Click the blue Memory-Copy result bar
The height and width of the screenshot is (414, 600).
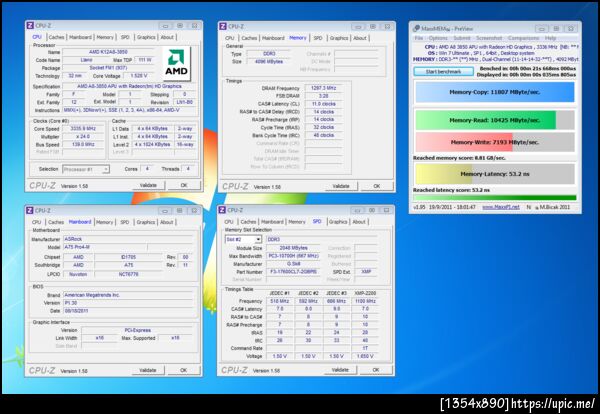pos(495,92)
